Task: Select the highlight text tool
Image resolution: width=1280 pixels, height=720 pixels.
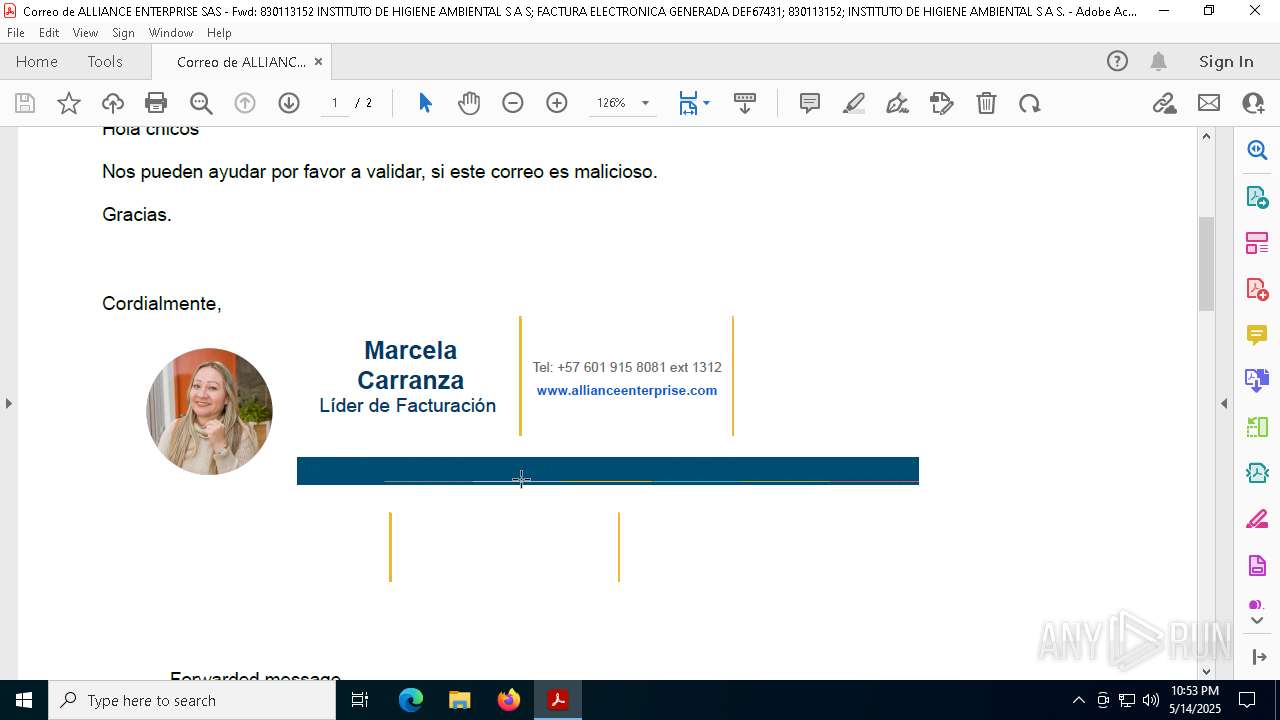Action: click(854, 103)
